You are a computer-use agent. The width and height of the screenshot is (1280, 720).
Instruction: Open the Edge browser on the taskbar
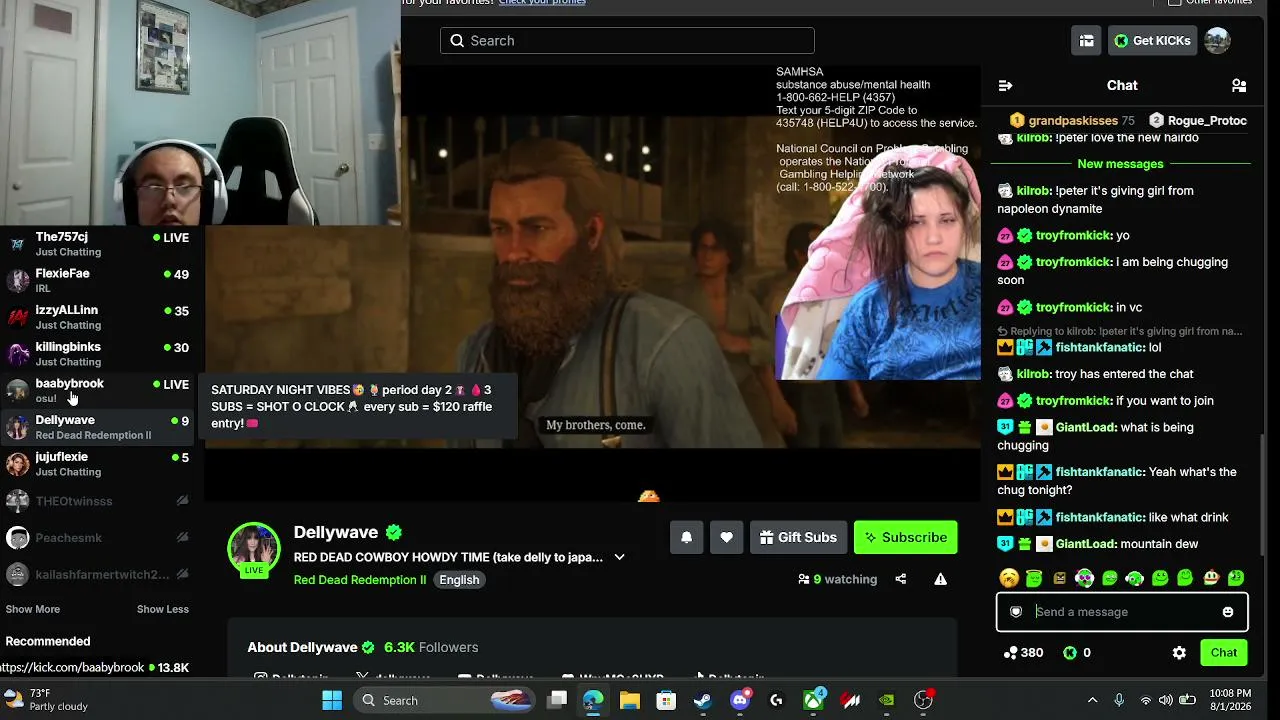coord(593,700)
